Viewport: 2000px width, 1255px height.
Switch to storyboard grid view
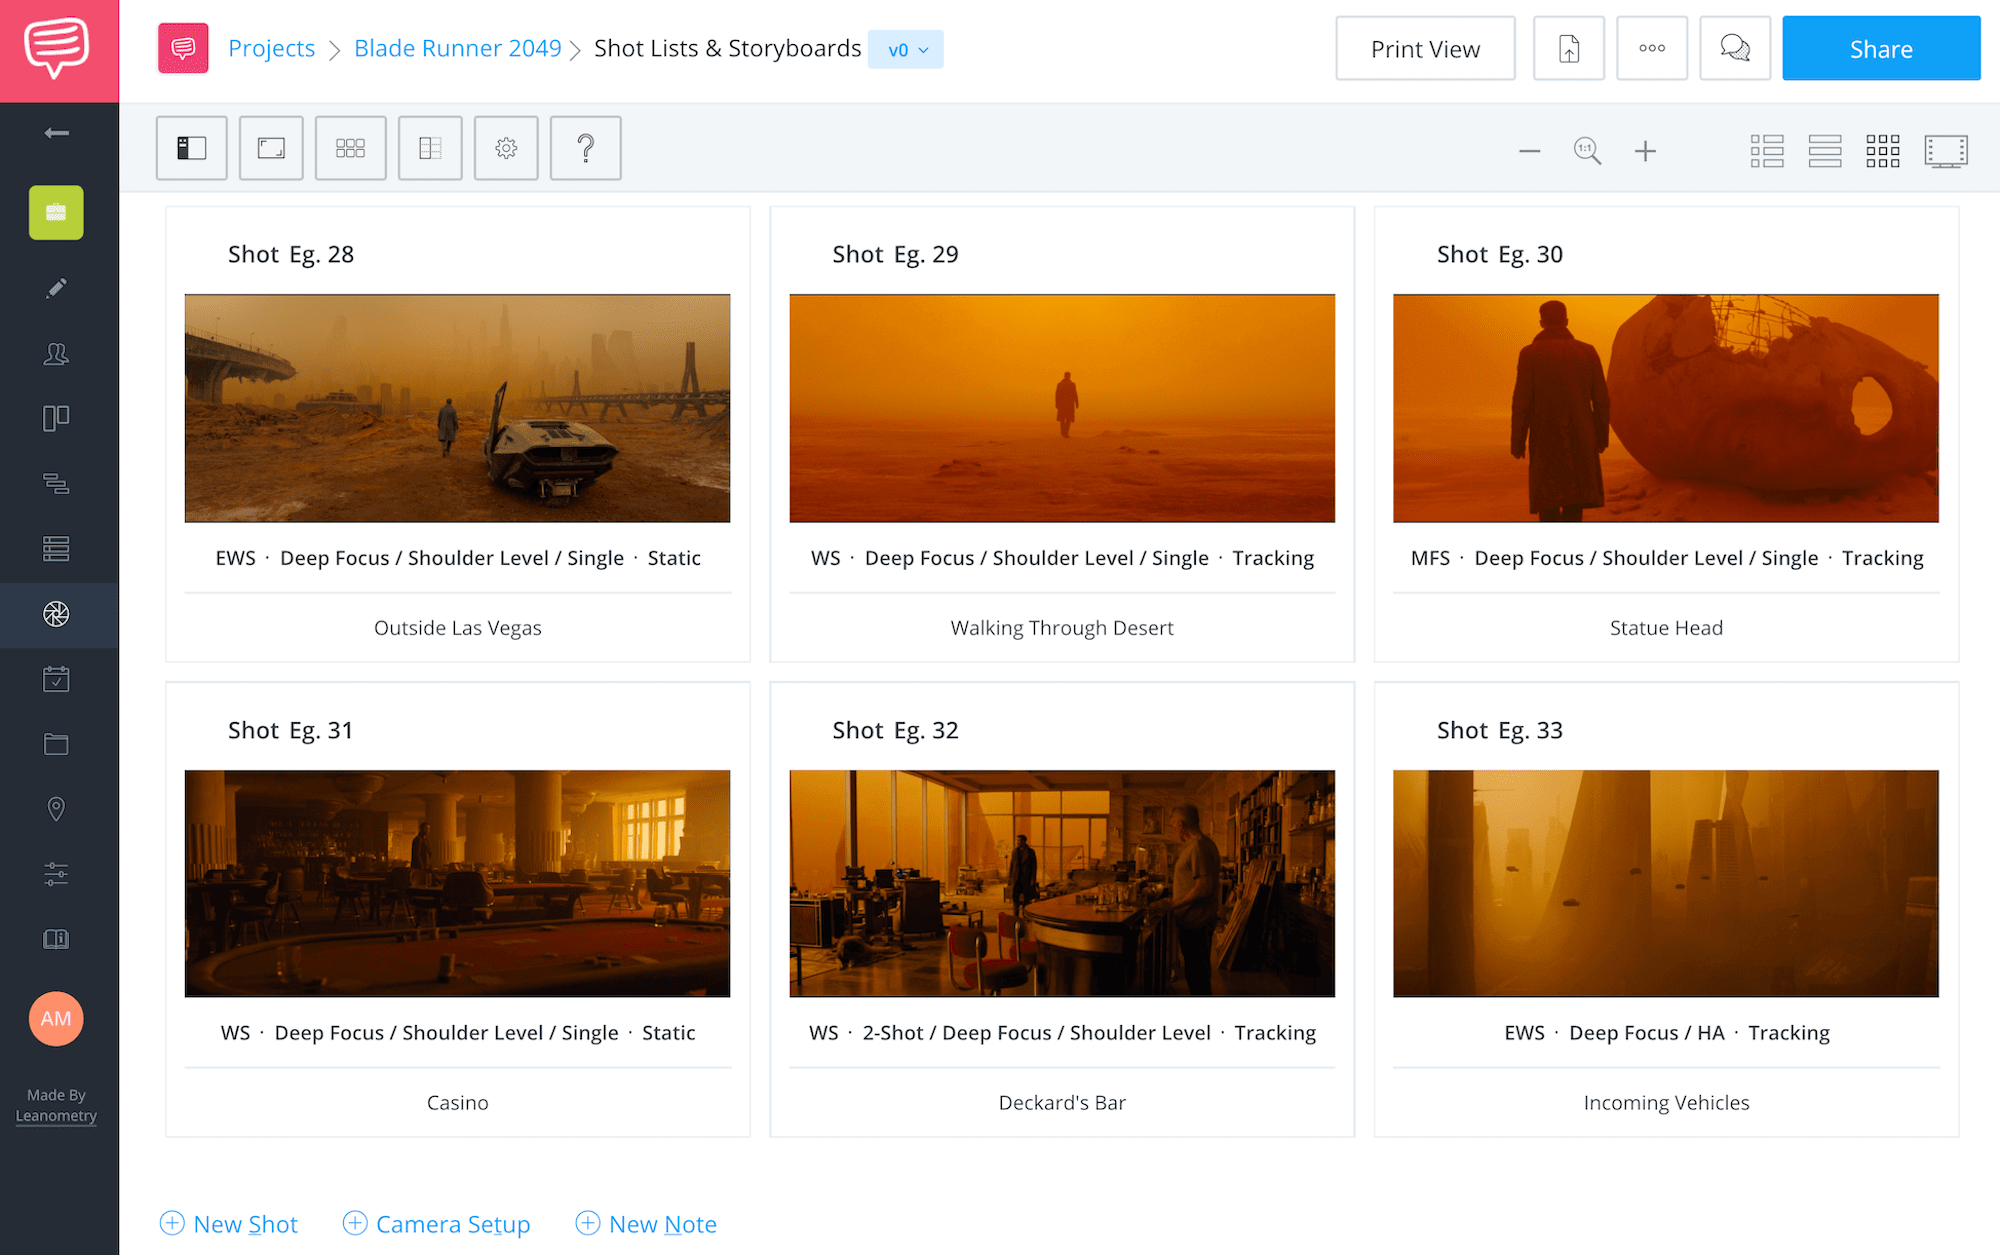tap(1883, 151)
